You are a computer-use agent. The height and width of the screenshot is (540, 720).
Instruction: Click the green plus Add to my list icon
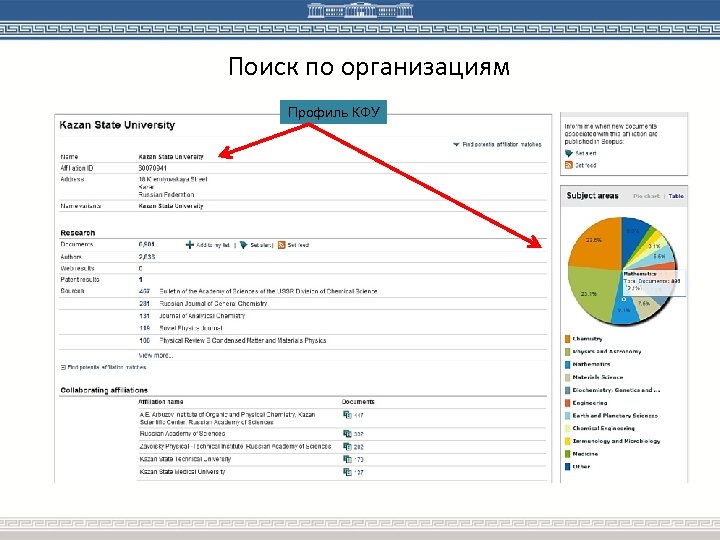190,245
